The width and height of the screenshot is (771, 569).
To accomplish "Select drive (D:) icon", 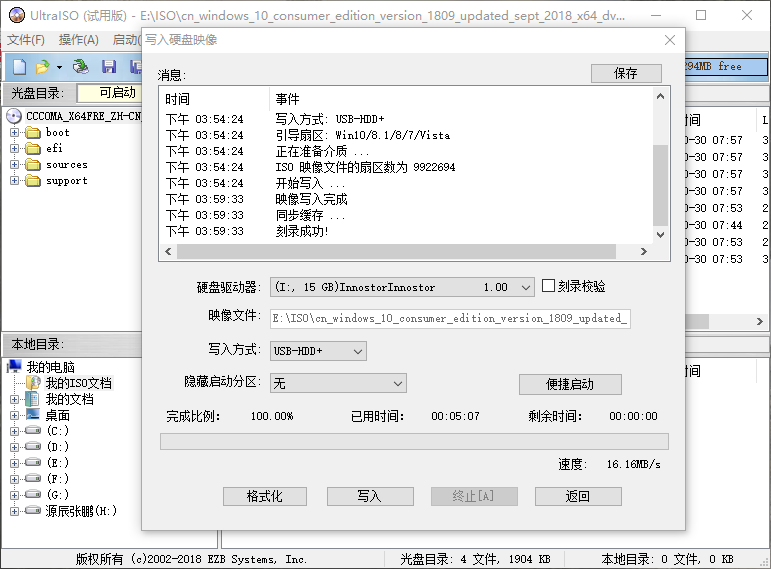I will pyautogui.click(x=33, y=446).
